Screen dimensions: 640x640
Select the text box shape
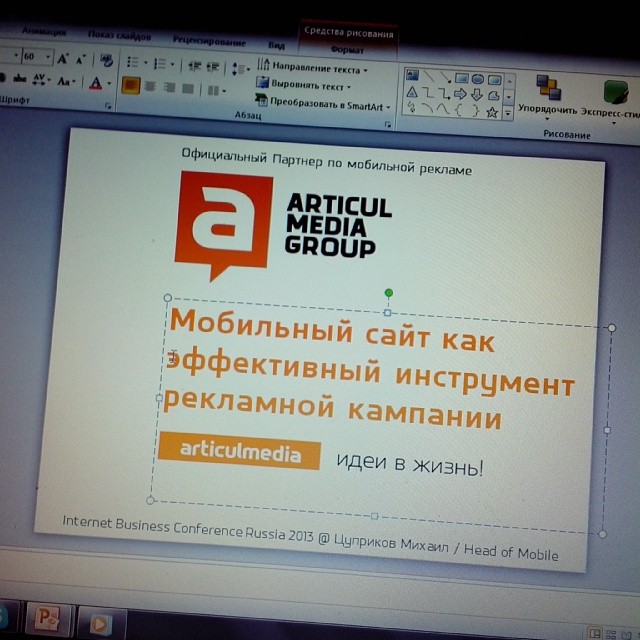pos(413,75)
